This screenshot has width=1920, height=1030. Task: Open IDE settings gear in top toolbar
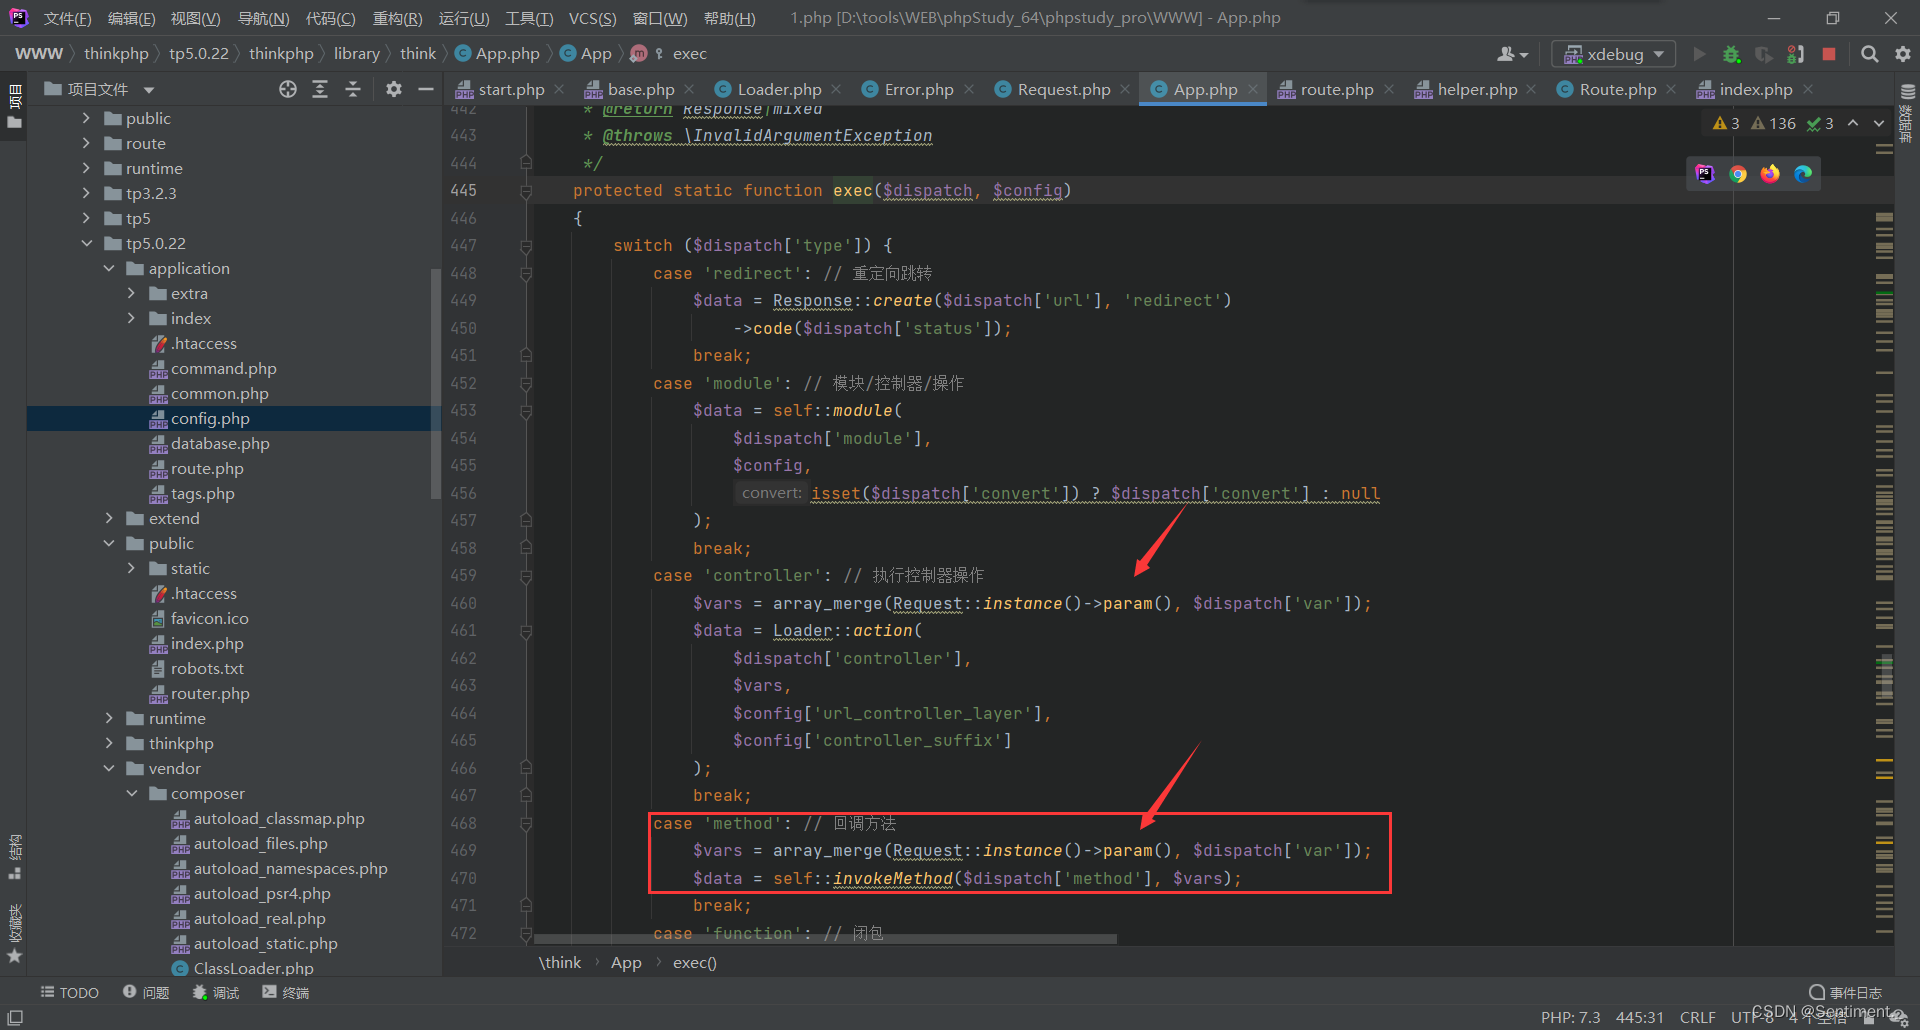(x=1903, y=54)
